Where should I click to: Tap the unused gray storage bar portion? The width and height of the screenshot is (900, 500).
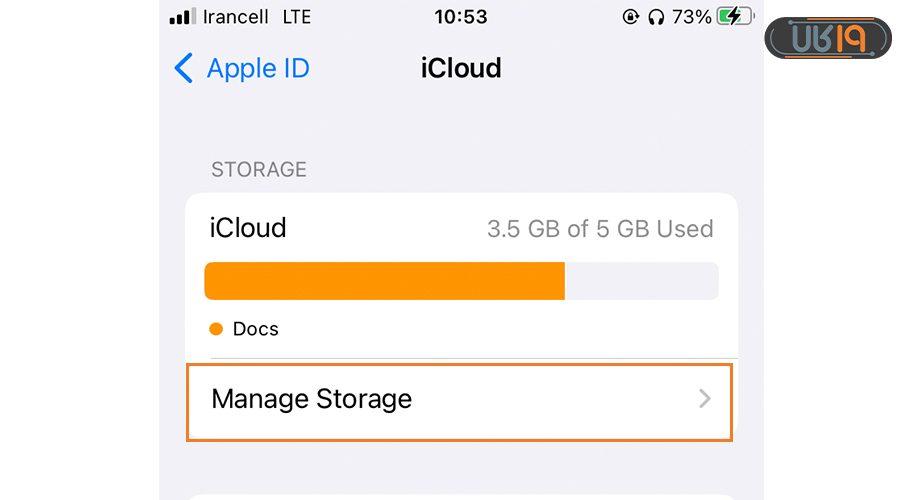point(642,281)
